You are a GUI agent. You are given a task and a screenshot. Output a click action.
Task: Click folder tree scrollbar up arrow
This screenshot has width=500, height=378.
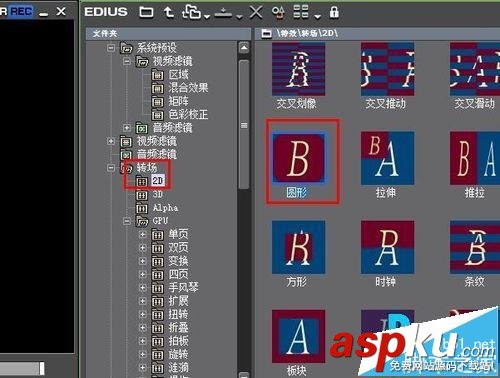pyautogui.click(x=244, y=48)
